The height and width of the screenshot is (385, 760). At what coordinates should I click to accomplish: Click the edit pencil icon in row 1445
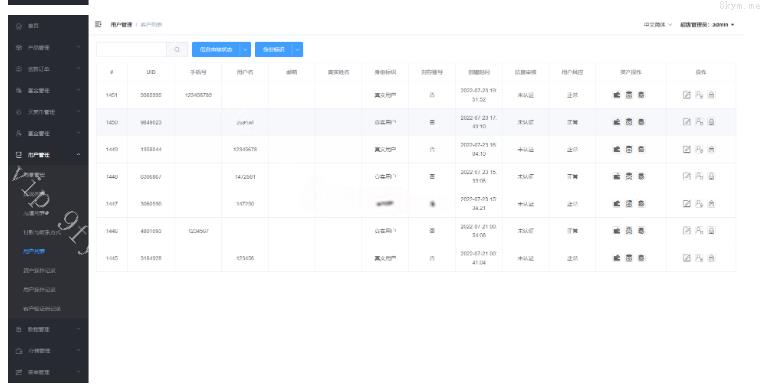(x=686, y=258)
